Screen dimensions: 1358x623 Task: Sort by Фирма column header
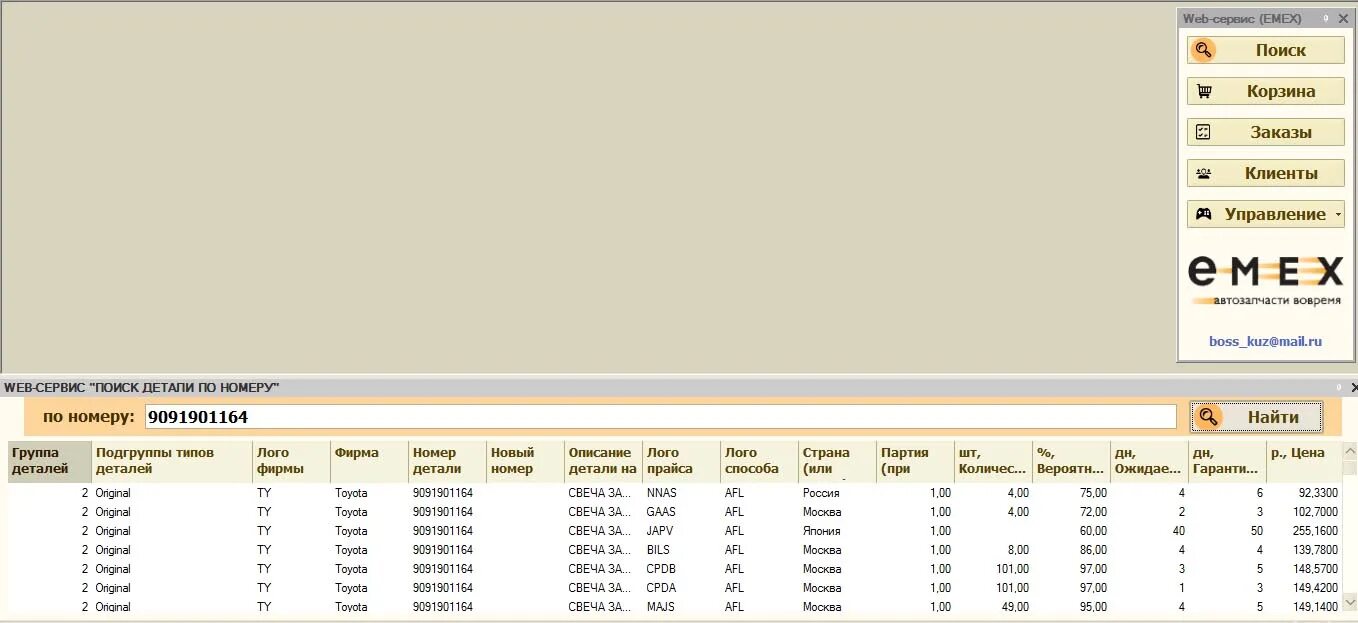tap(369, 461)
